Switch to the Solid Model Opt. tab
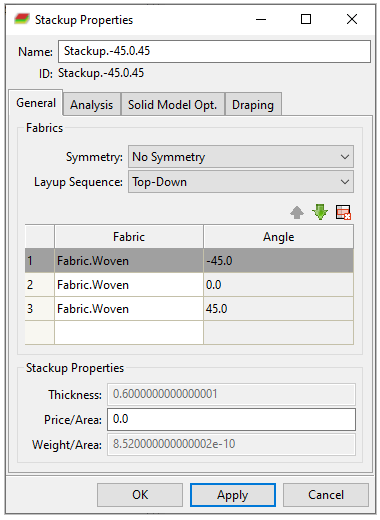The height and width of the screenshot is (520, 380). 173,105
